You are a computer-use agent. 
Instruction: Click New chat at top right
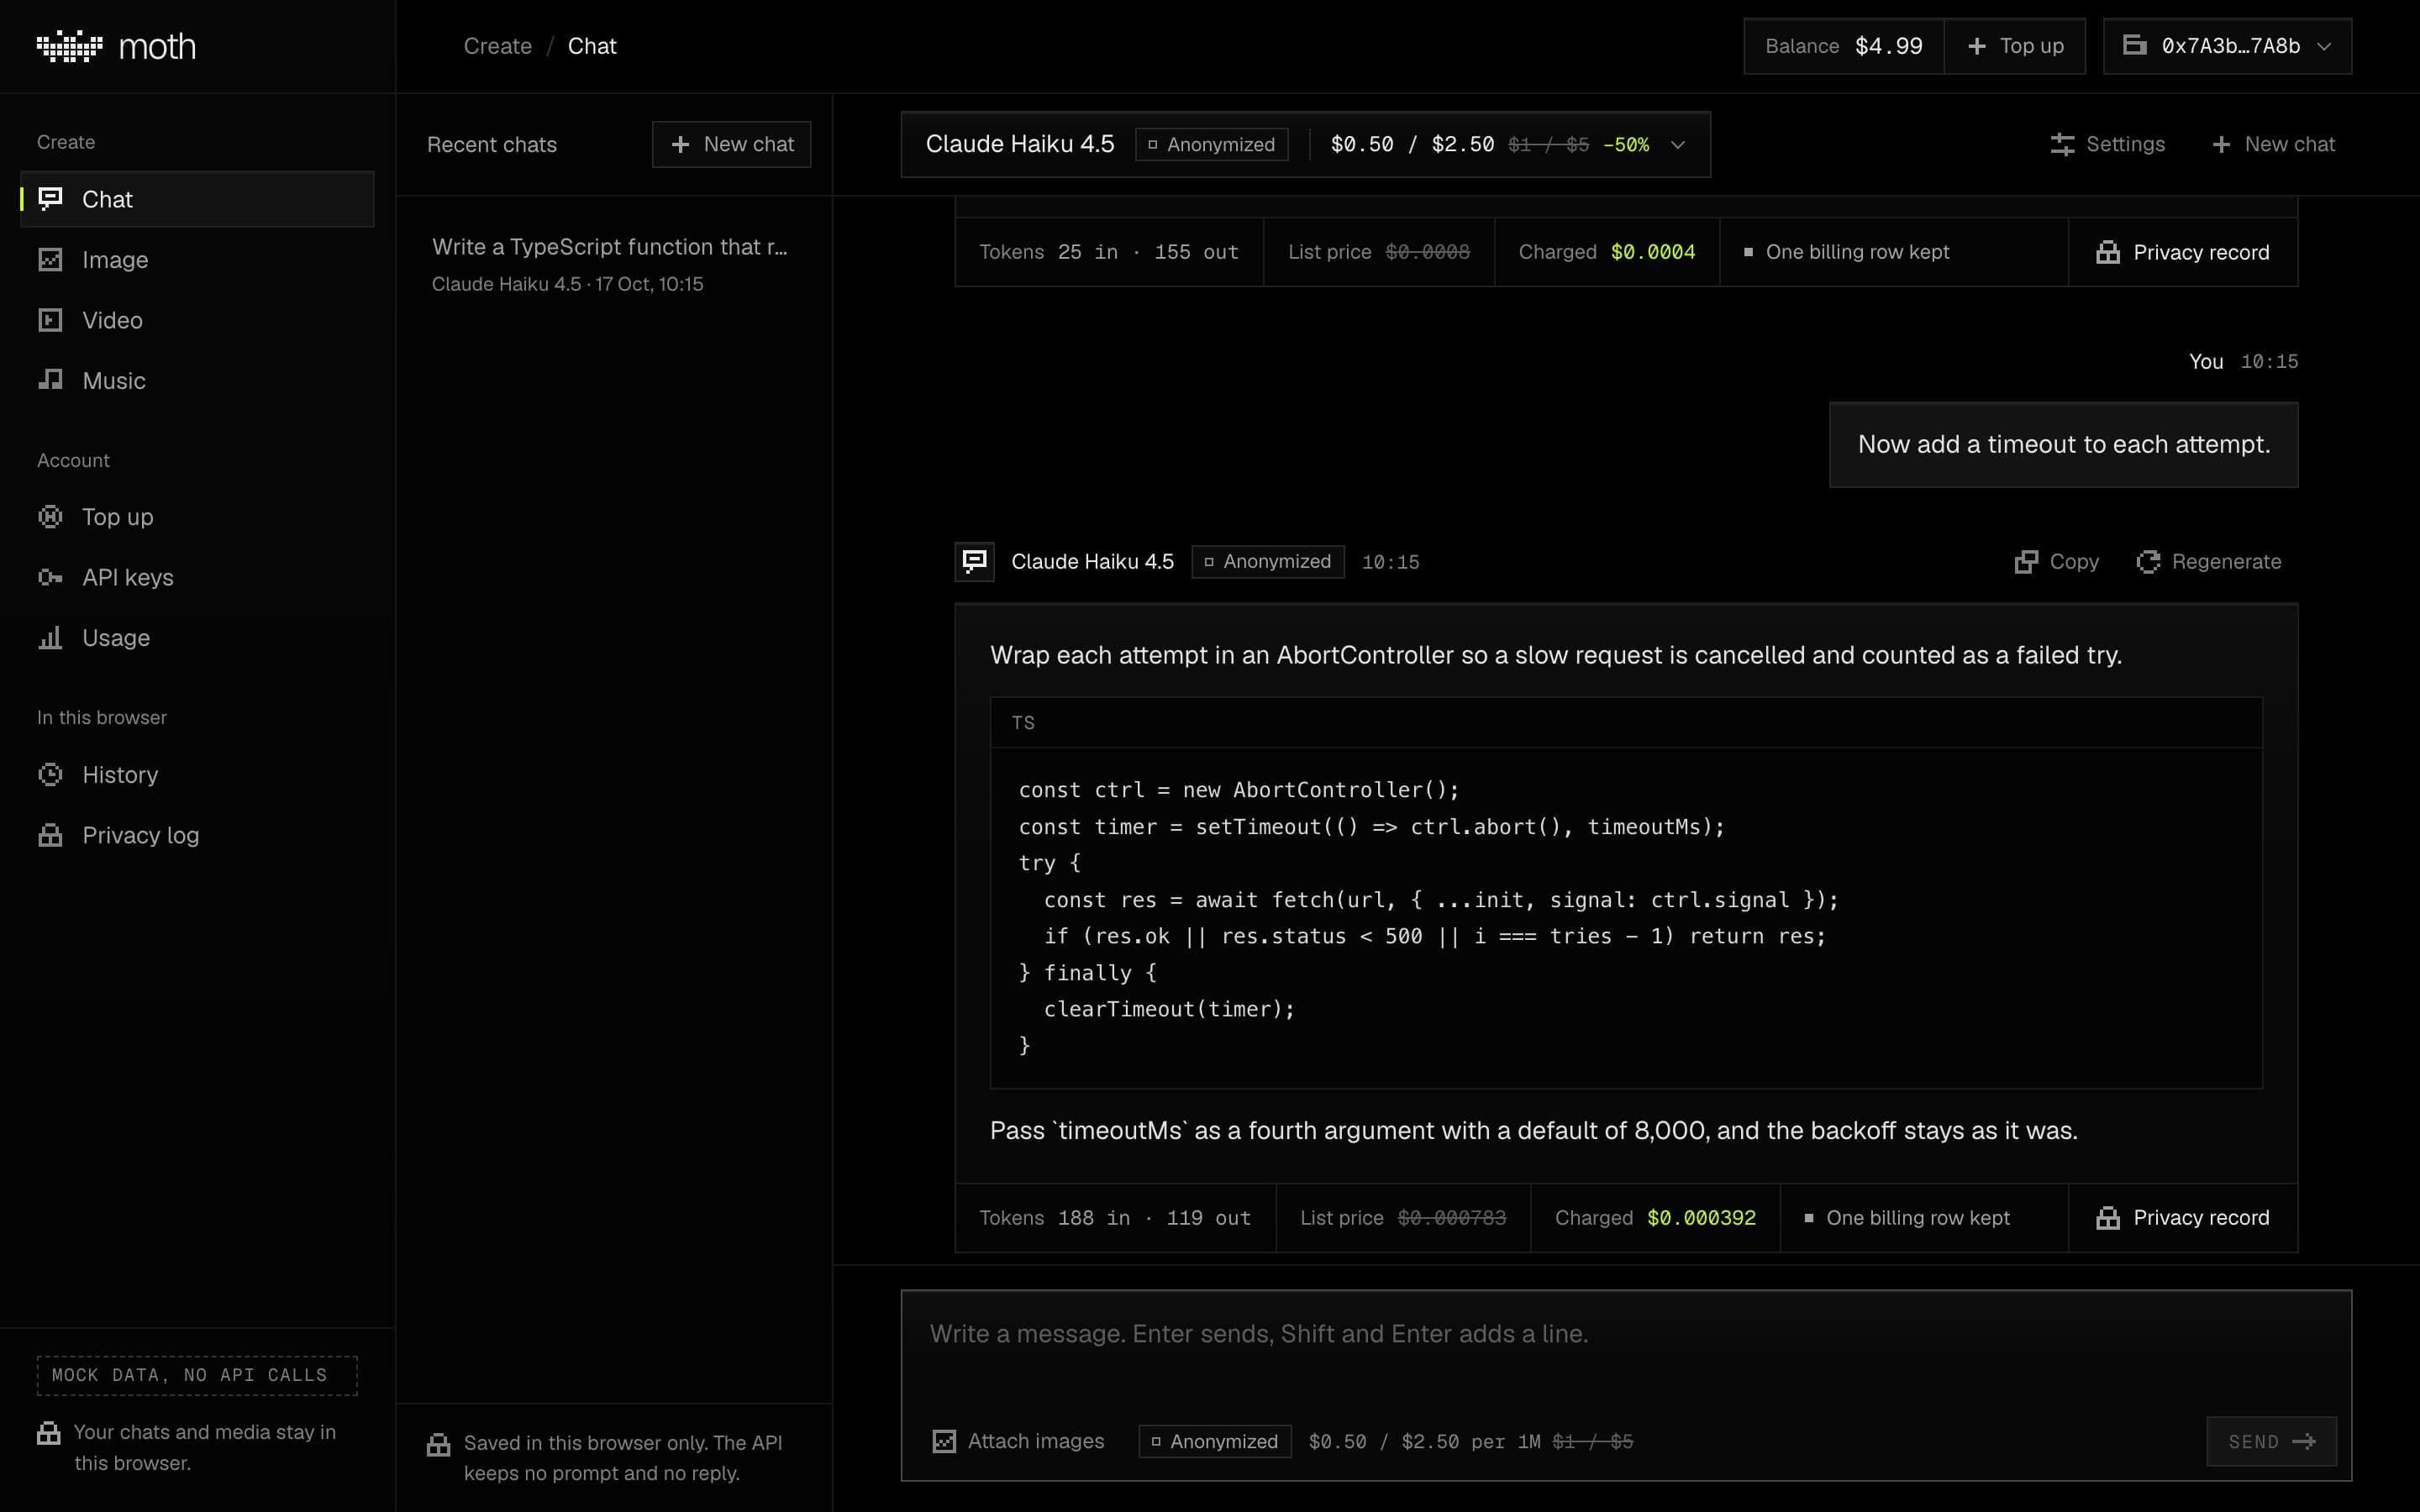[x=2273, y=144]
